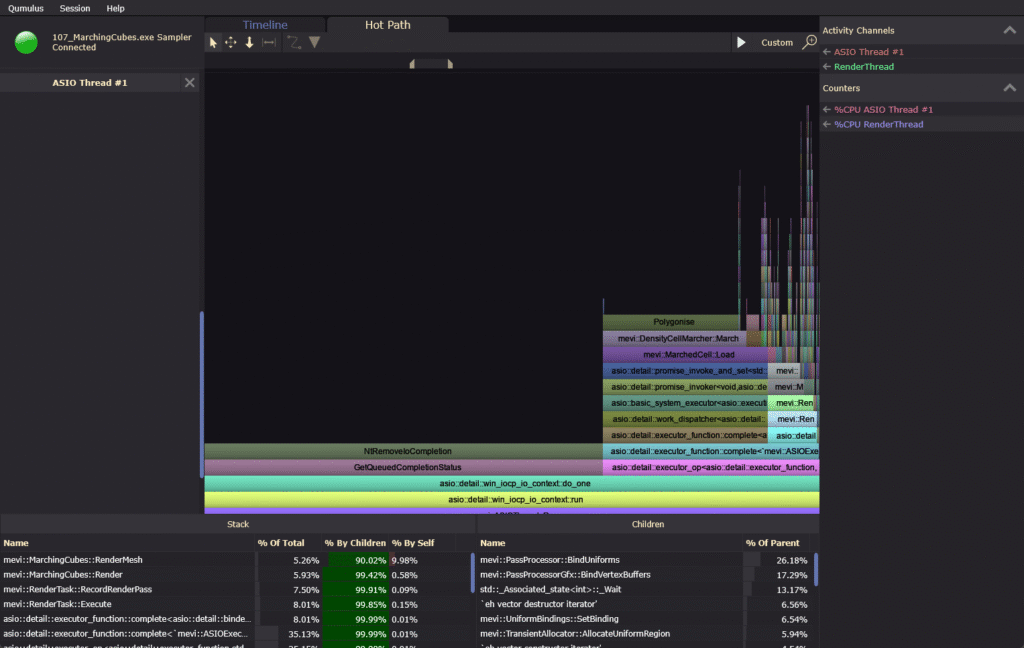Select the arrow pointer tool

pyautogui.click(x=213, y=42)
